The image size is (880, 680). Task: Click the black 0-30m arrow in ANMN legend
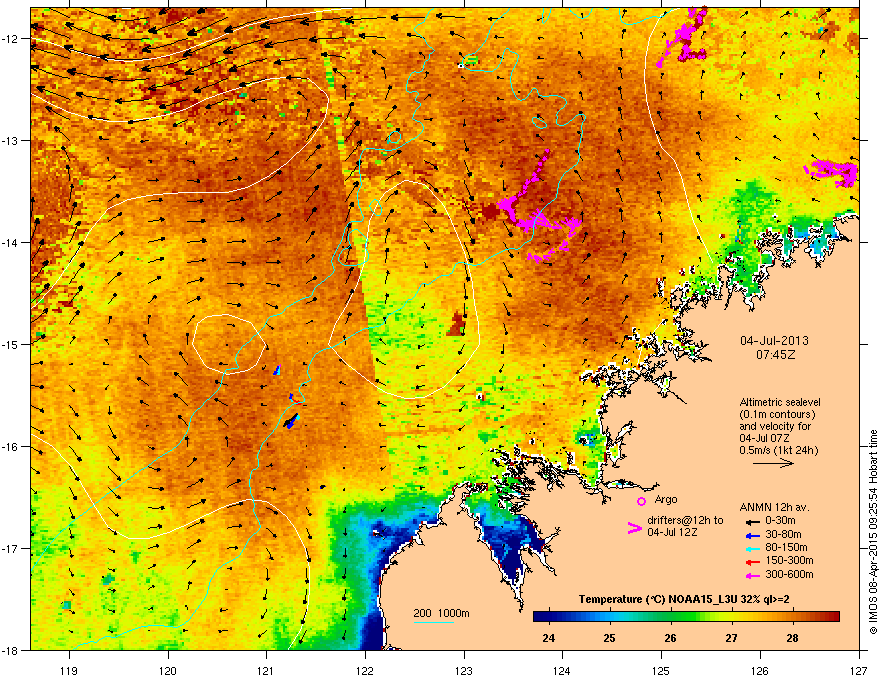(752, 521)
